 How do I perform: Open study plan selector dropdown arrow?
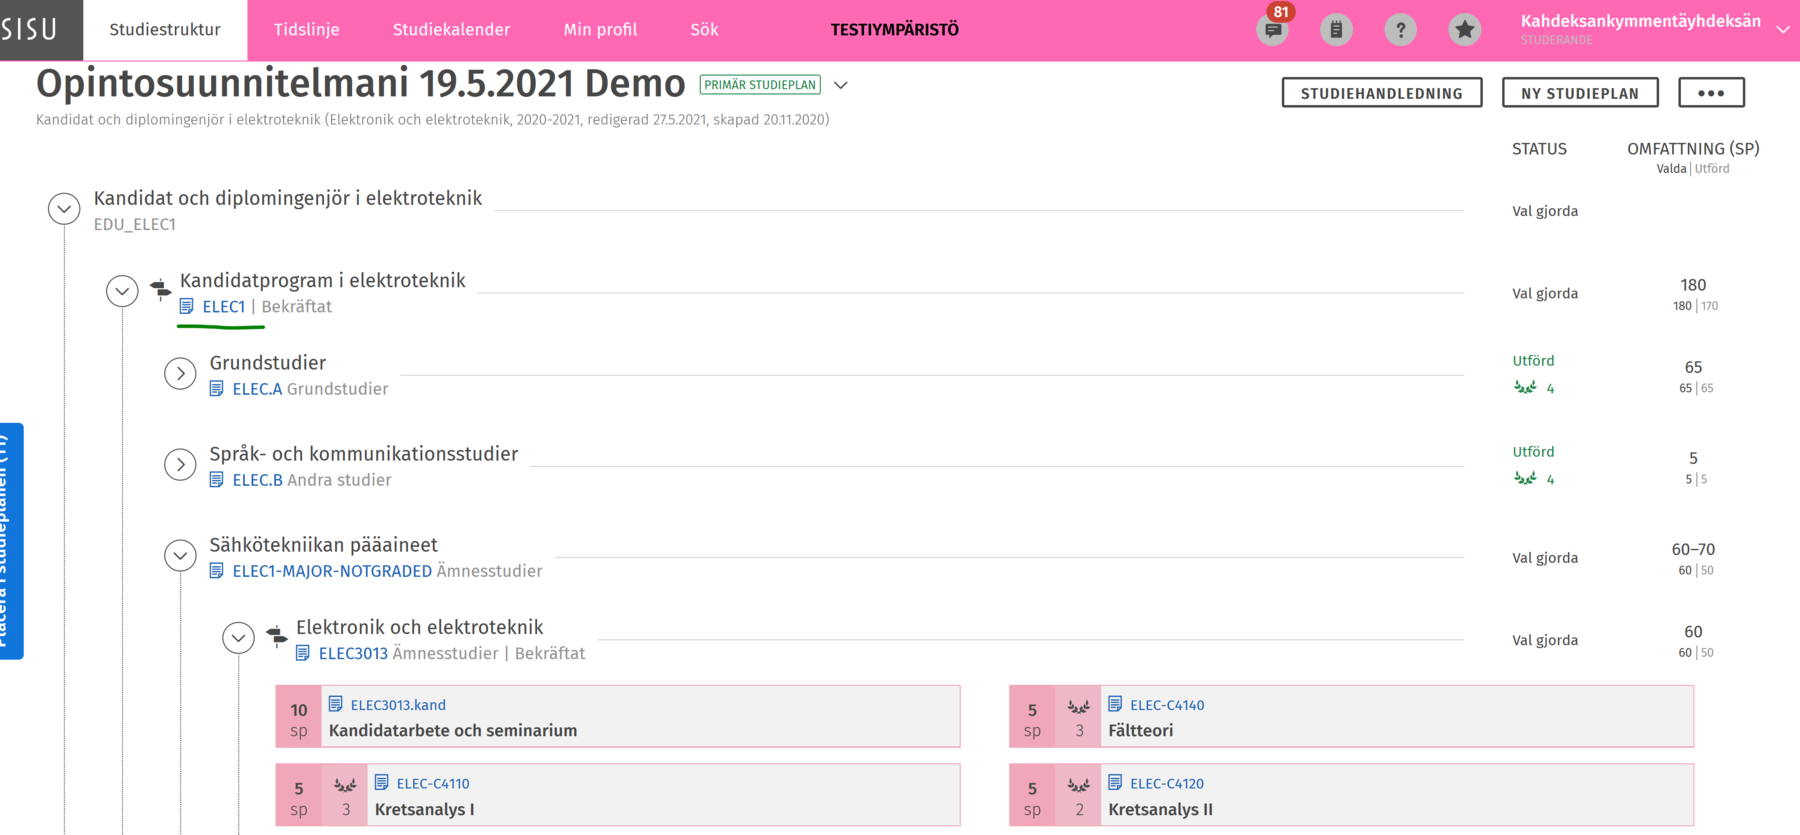click(841, 85)
